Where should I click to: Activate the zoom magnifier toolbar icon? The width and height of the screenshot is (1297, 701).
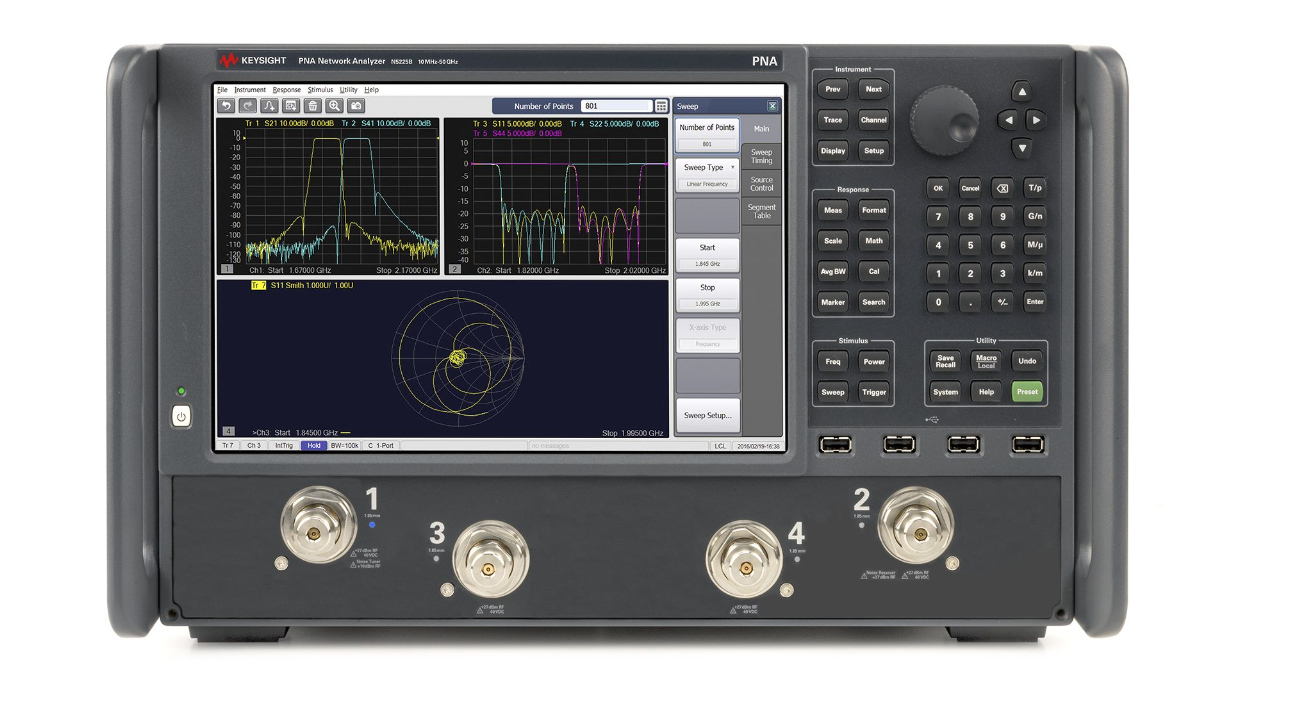335,104
